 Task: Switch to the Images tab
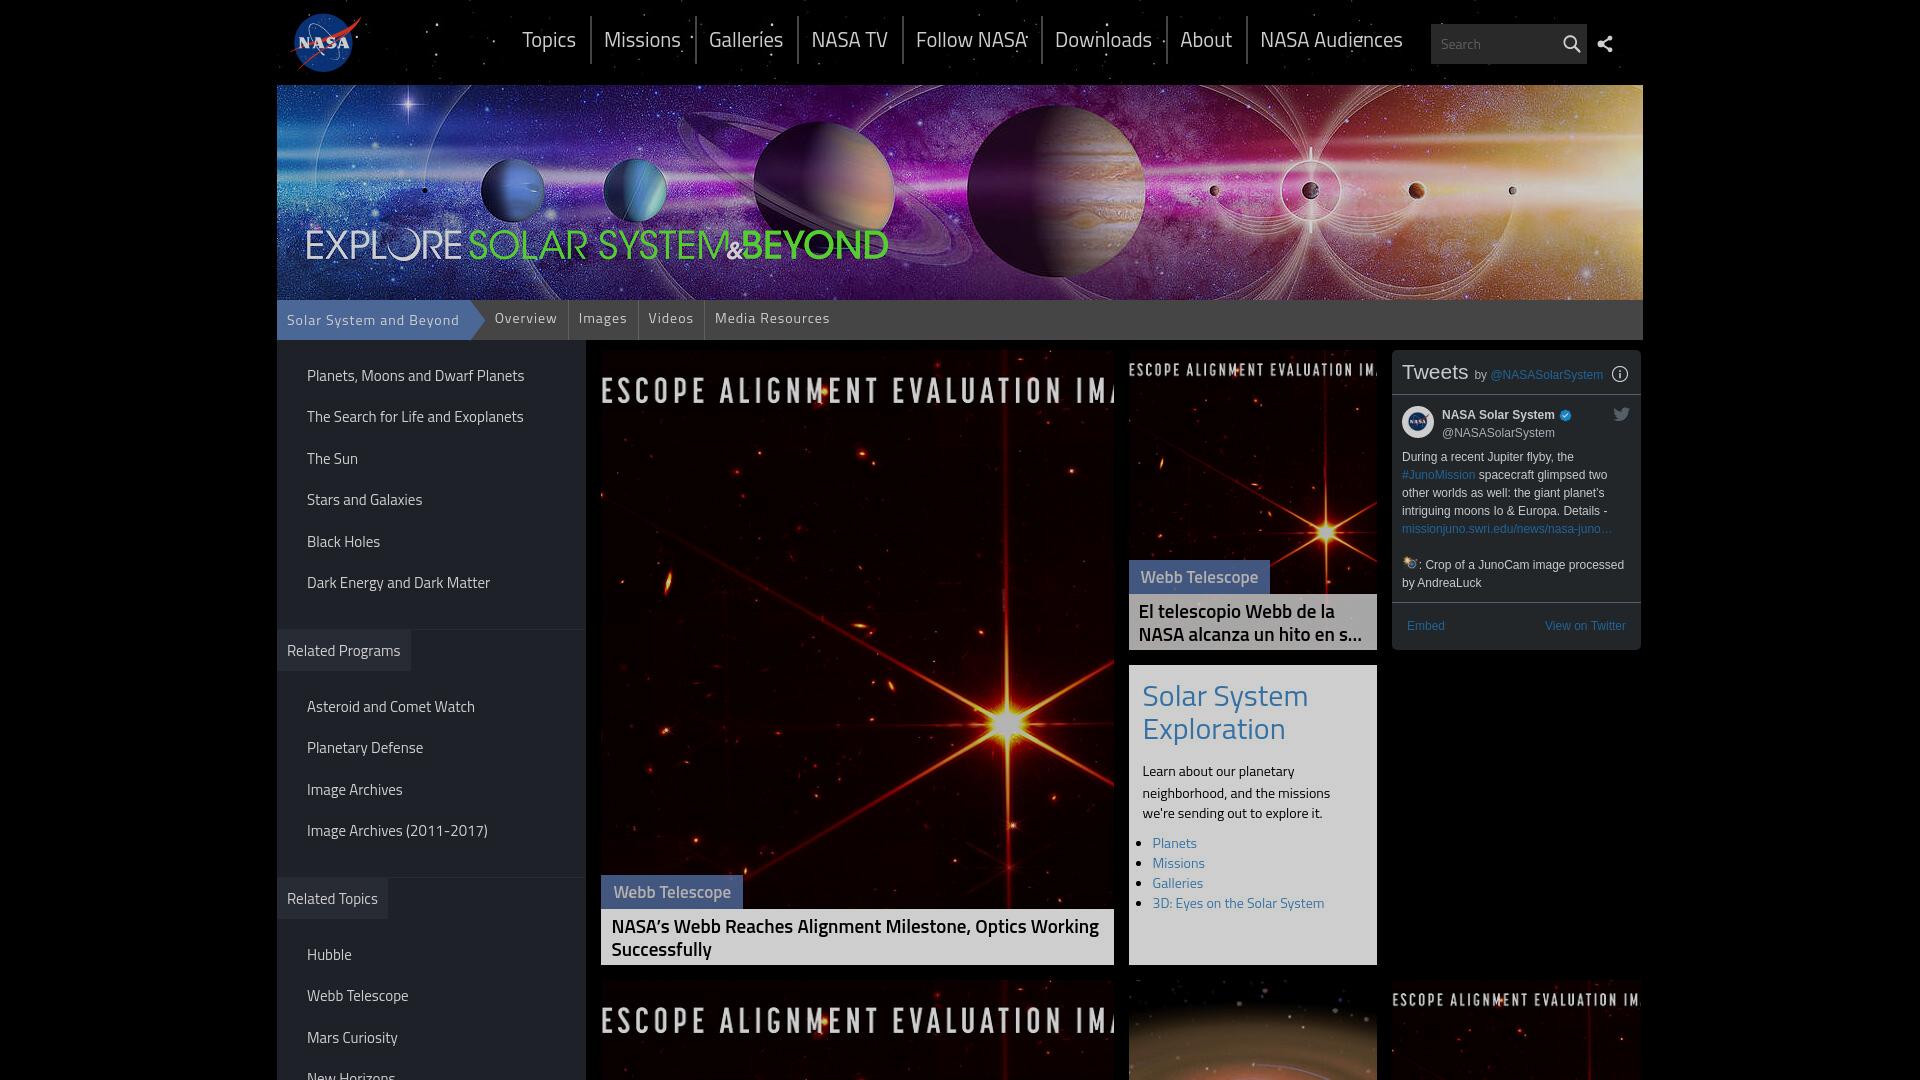603,319
